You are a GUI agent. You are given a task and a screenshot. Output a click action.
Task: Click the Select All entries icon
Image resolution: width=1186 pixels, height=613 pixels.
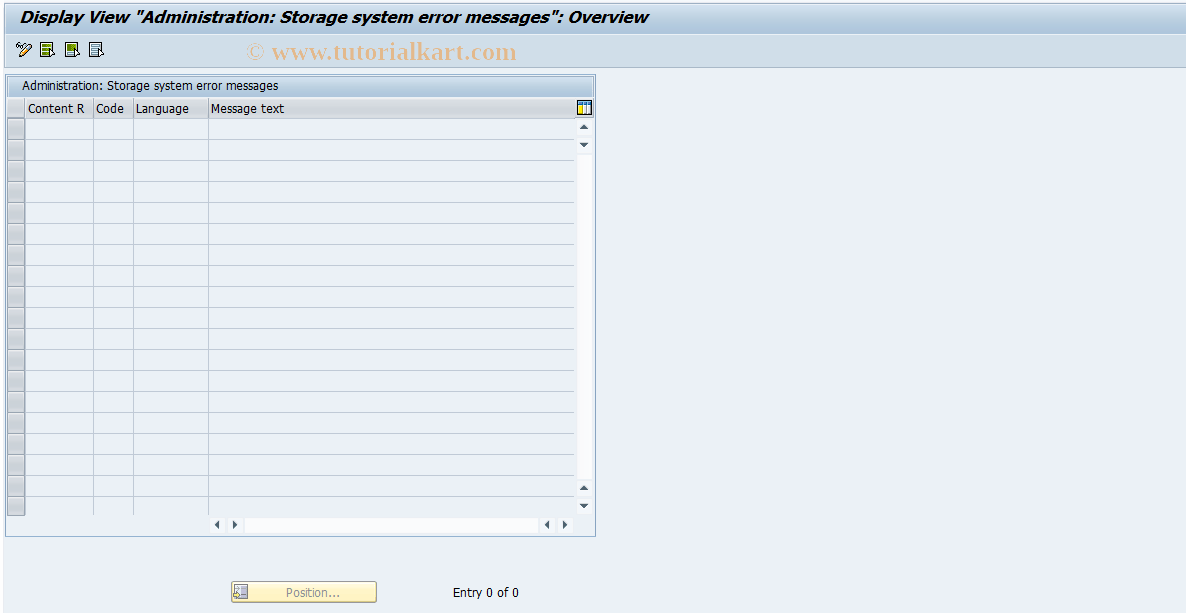[x=47, y=49]
